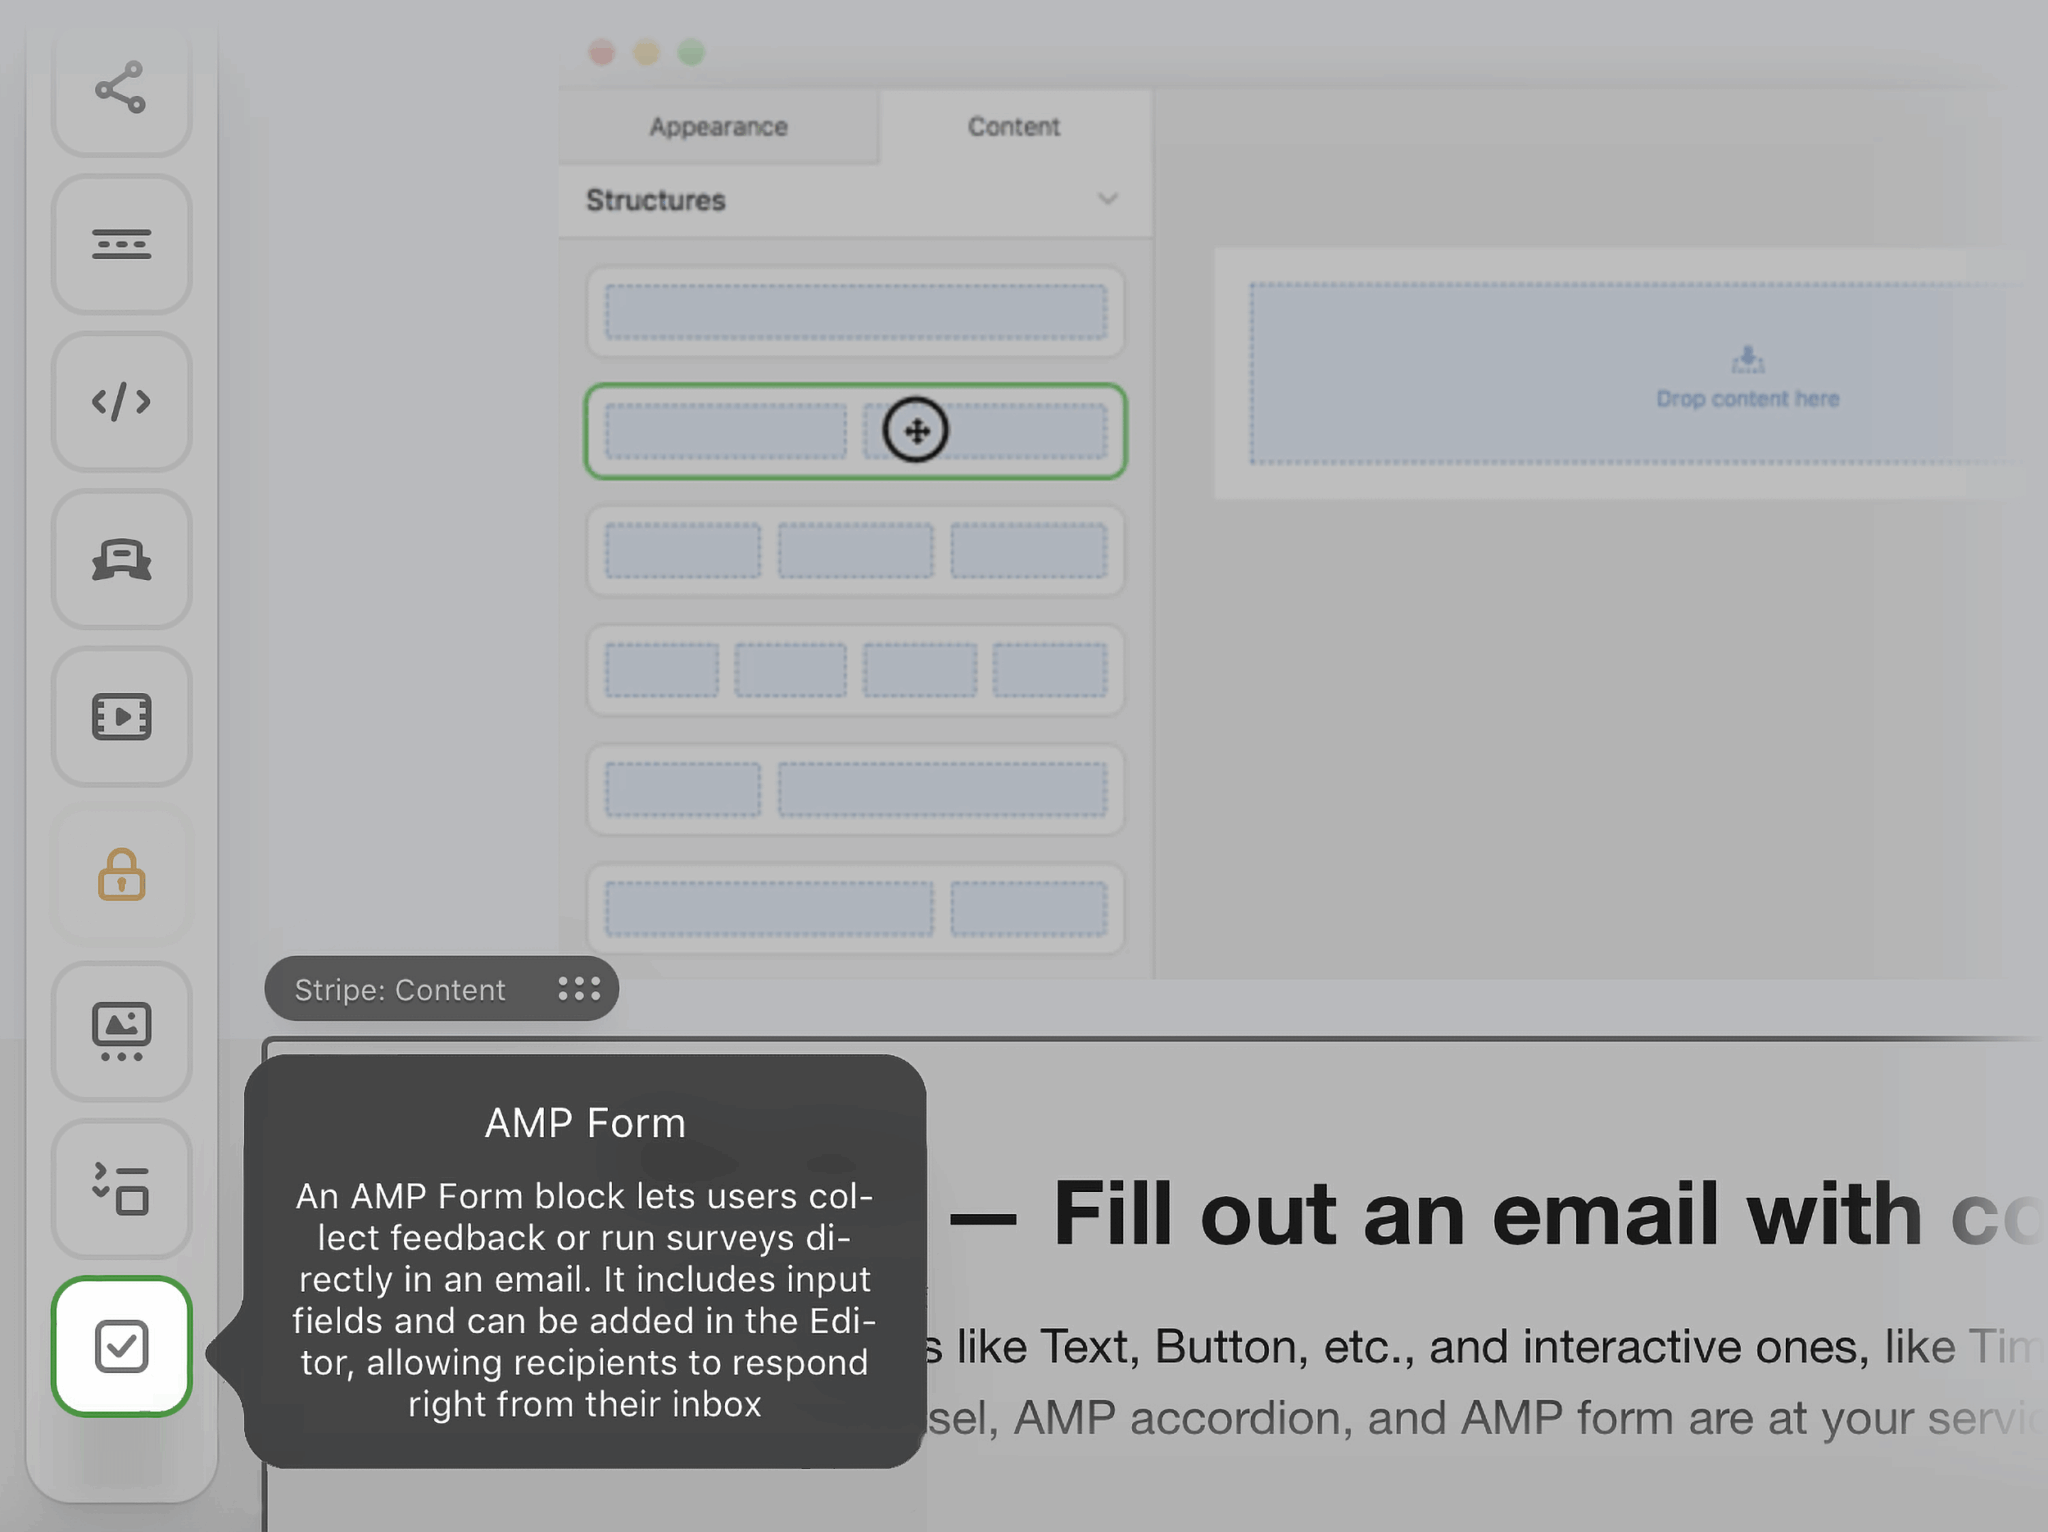Click the AMP Form tooltip title
The image size is (2048, 1532).
click(585, 1123)
